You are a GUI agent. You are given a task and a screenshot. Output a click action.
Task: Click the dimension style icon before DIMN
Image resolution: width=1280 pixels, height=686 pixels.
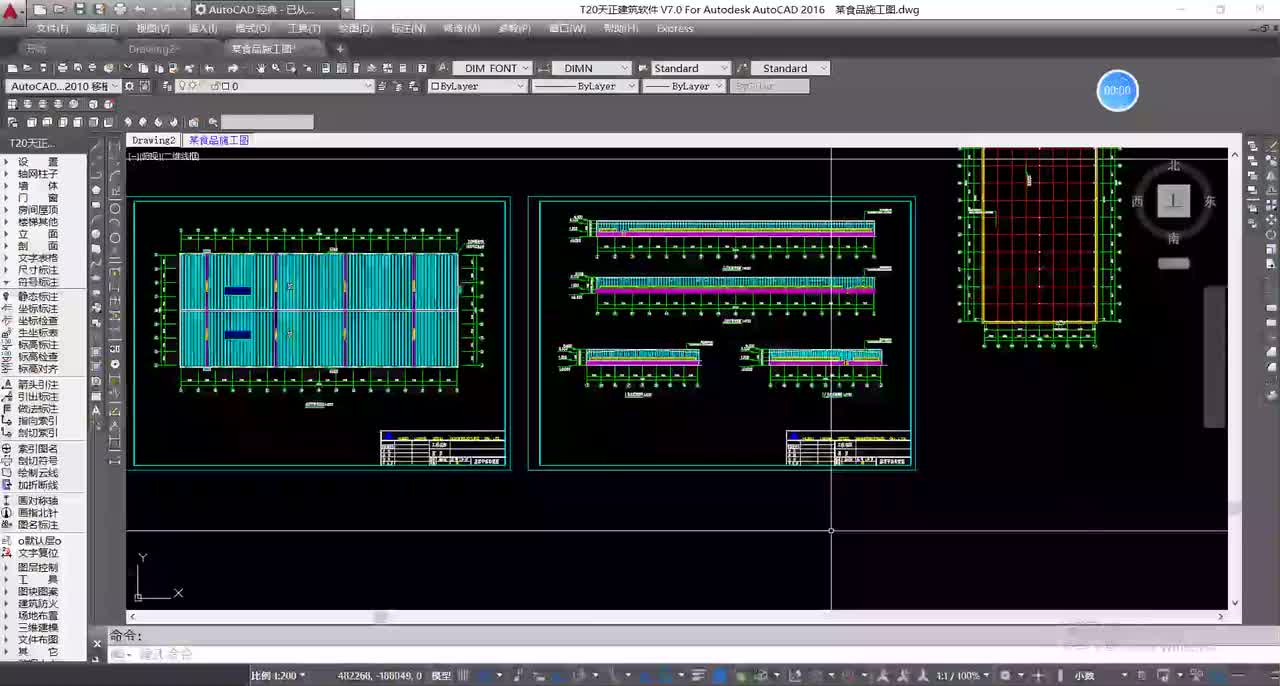click(x=544, y=68)
